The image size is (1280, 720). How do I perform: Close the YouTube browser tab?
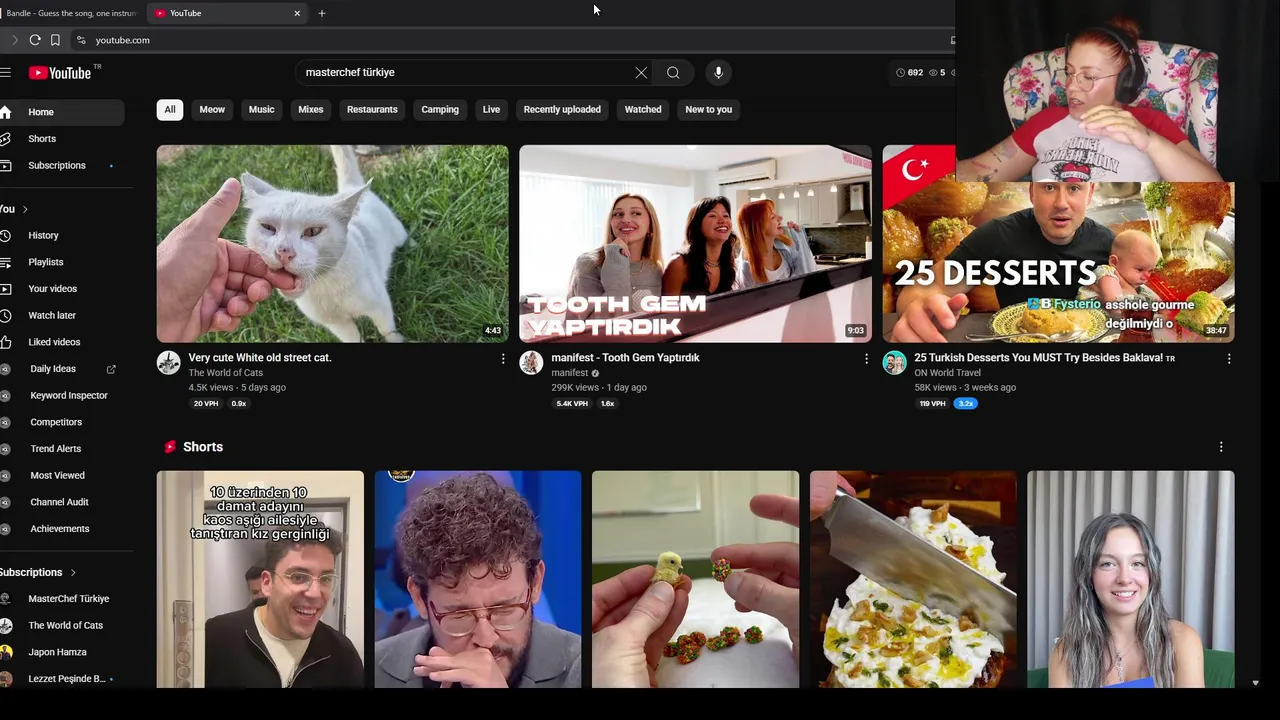tap(297, 13)
